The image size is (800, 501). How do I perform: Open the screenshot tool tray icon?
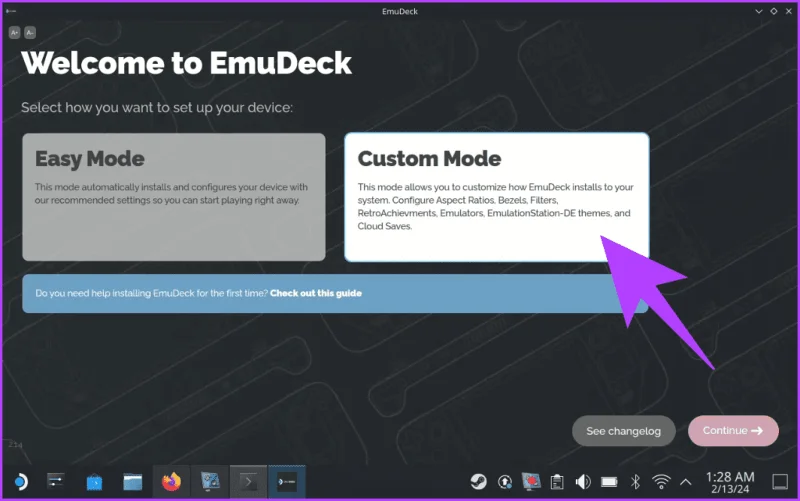pyautogui.click(x=531, y=482)
